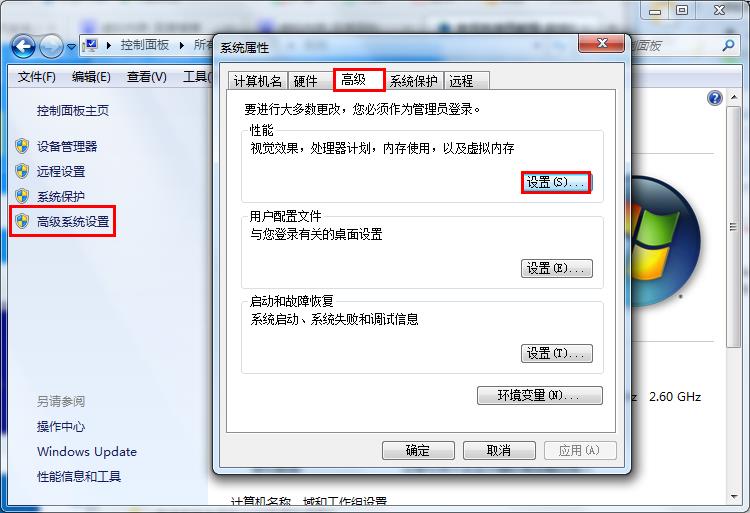This screenshot has height=513, width=750.
Task: Open 高级系统设置 in the sidebar
Action: pos(73,221)
